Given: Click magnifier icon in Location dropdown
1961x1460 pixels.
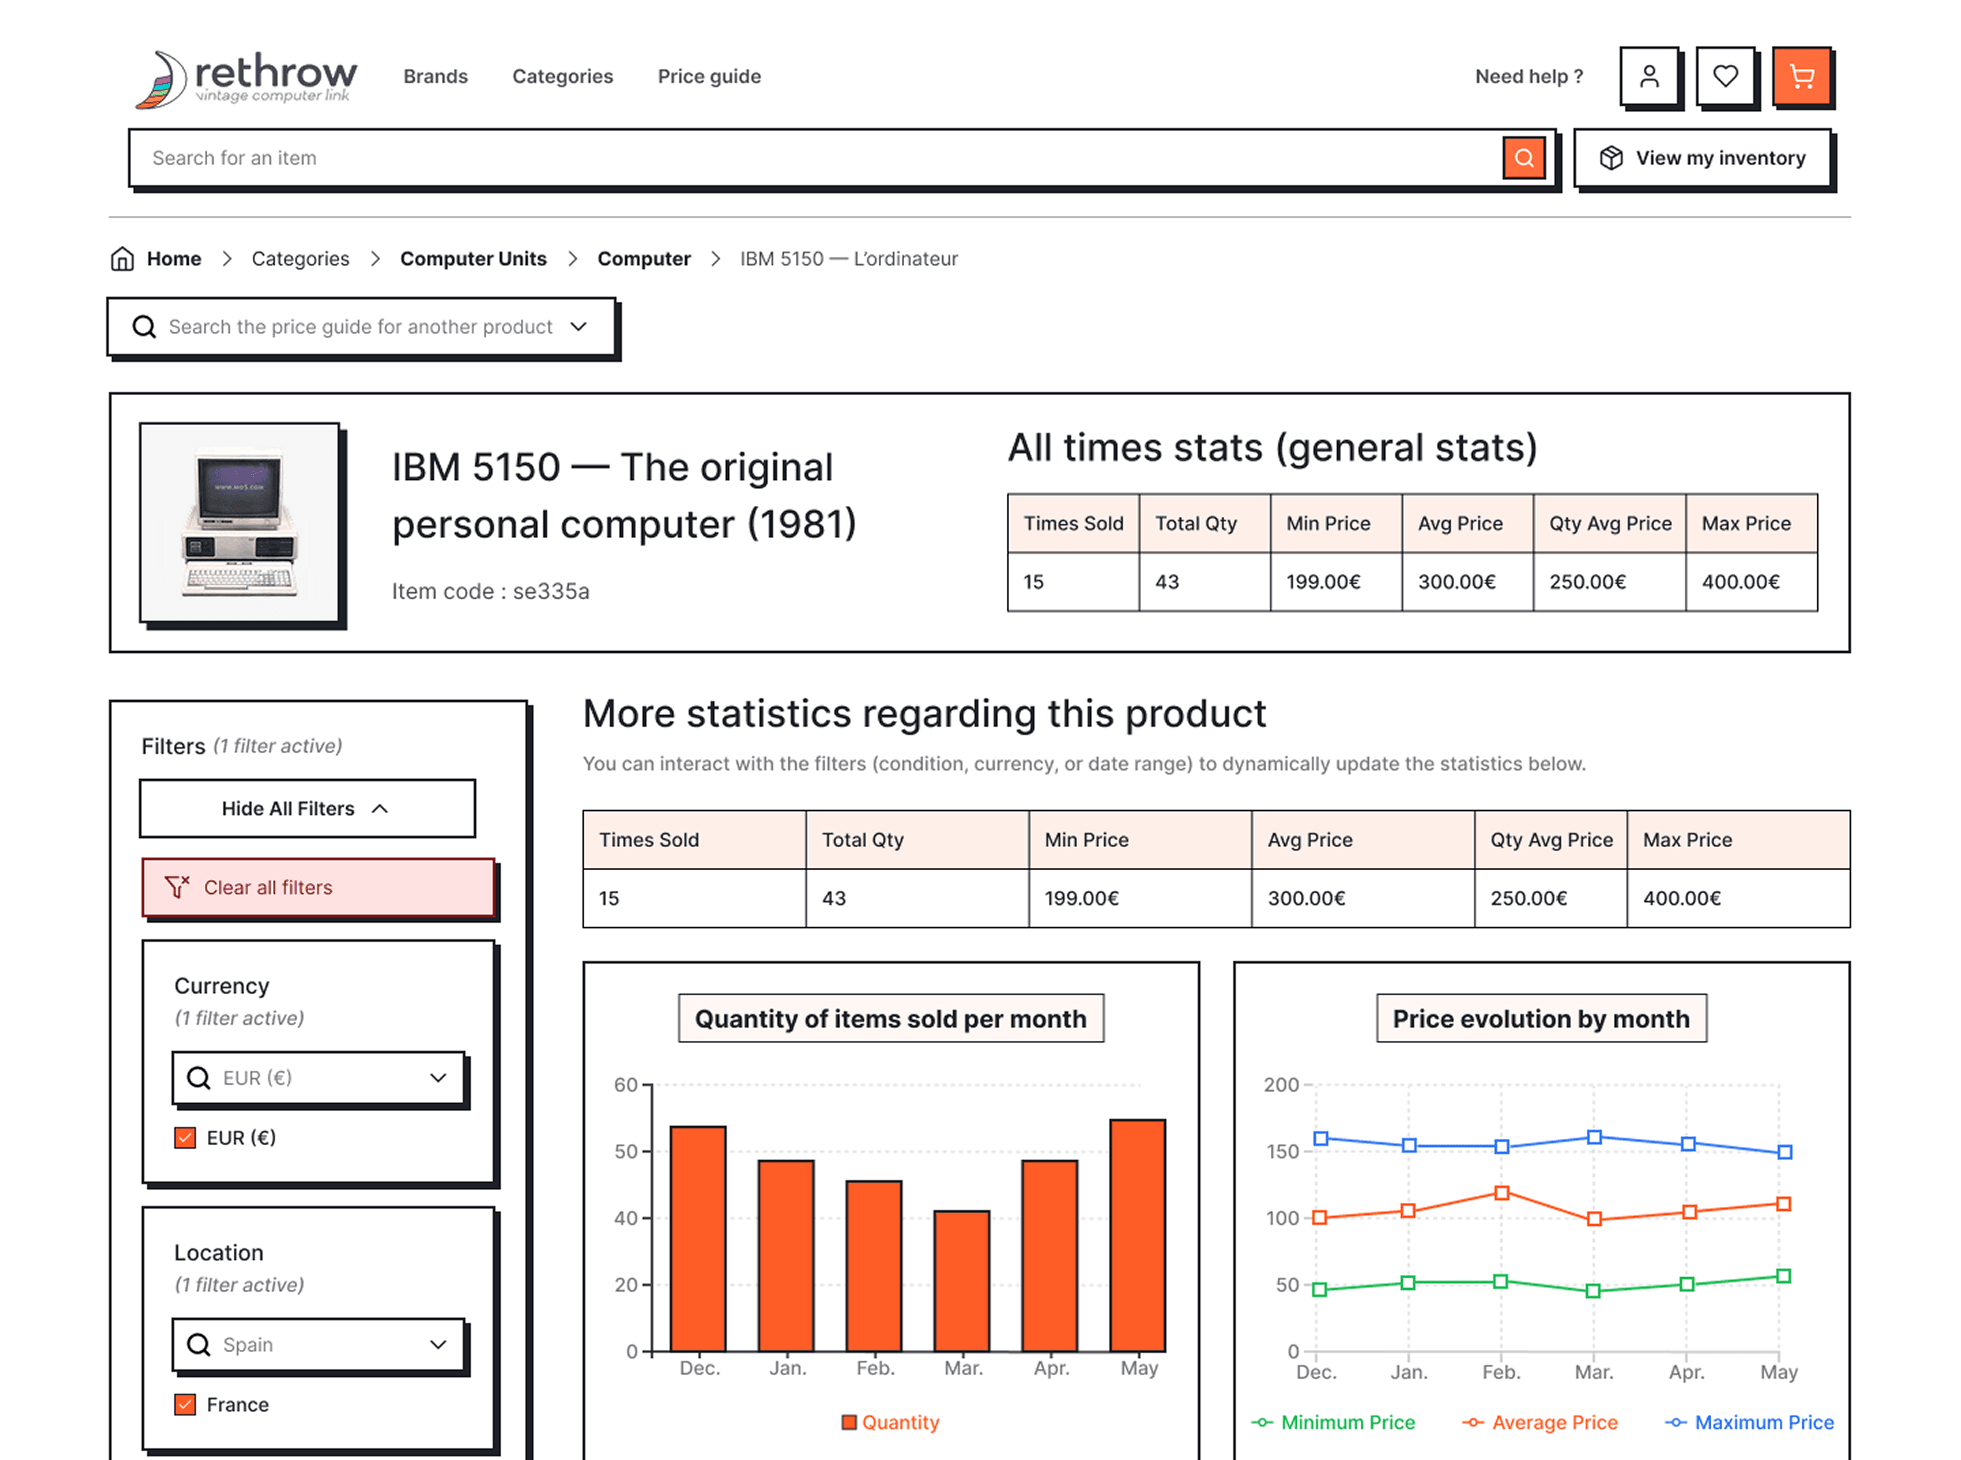Looking at the screenshot, I should pos(199,1345).
